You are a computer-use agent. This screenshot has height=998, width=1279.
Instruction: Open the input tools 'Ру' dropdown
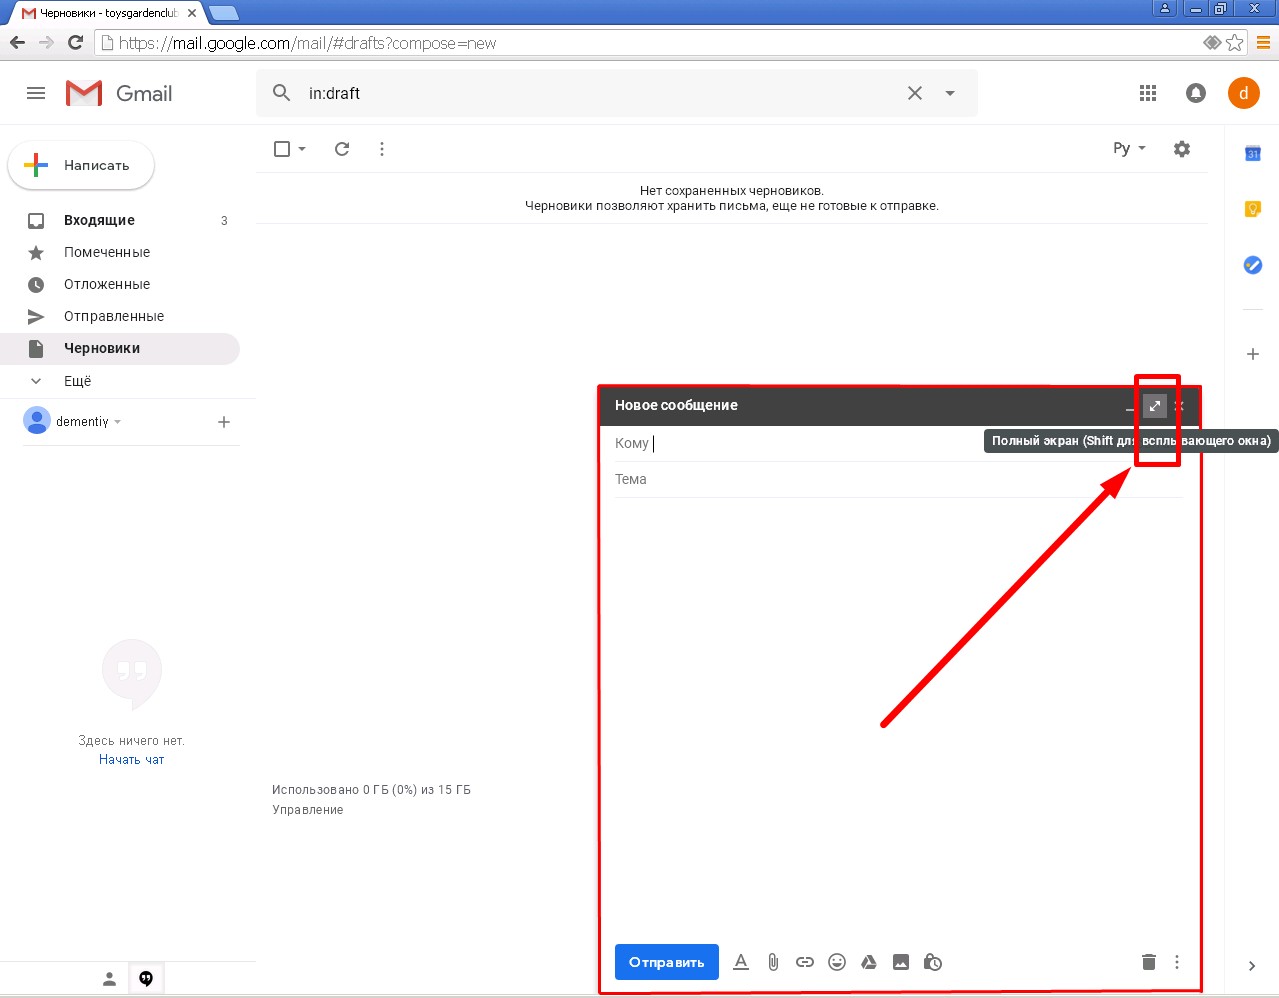pyautogui.click(x=1129, y=148)
